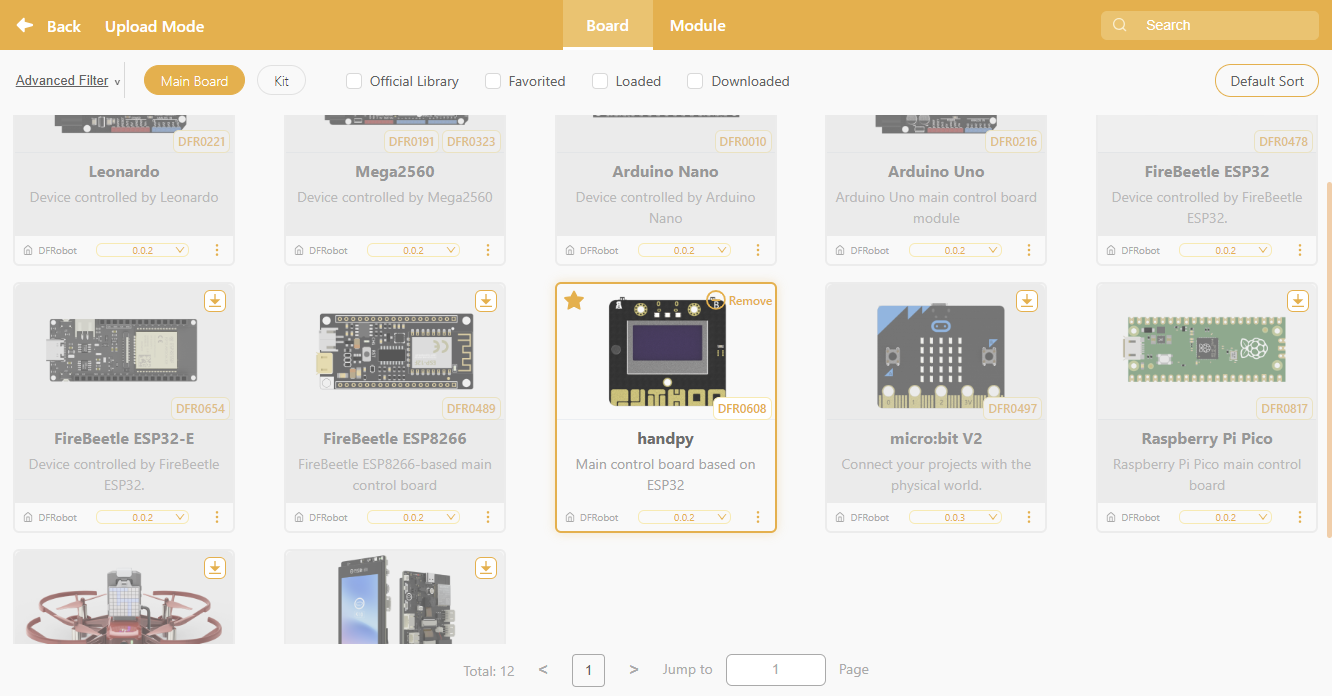The width and height of the screenshot is (1332, 696).
Task: Open Arduino Uno version dropdown
Action: coord(955,250)
